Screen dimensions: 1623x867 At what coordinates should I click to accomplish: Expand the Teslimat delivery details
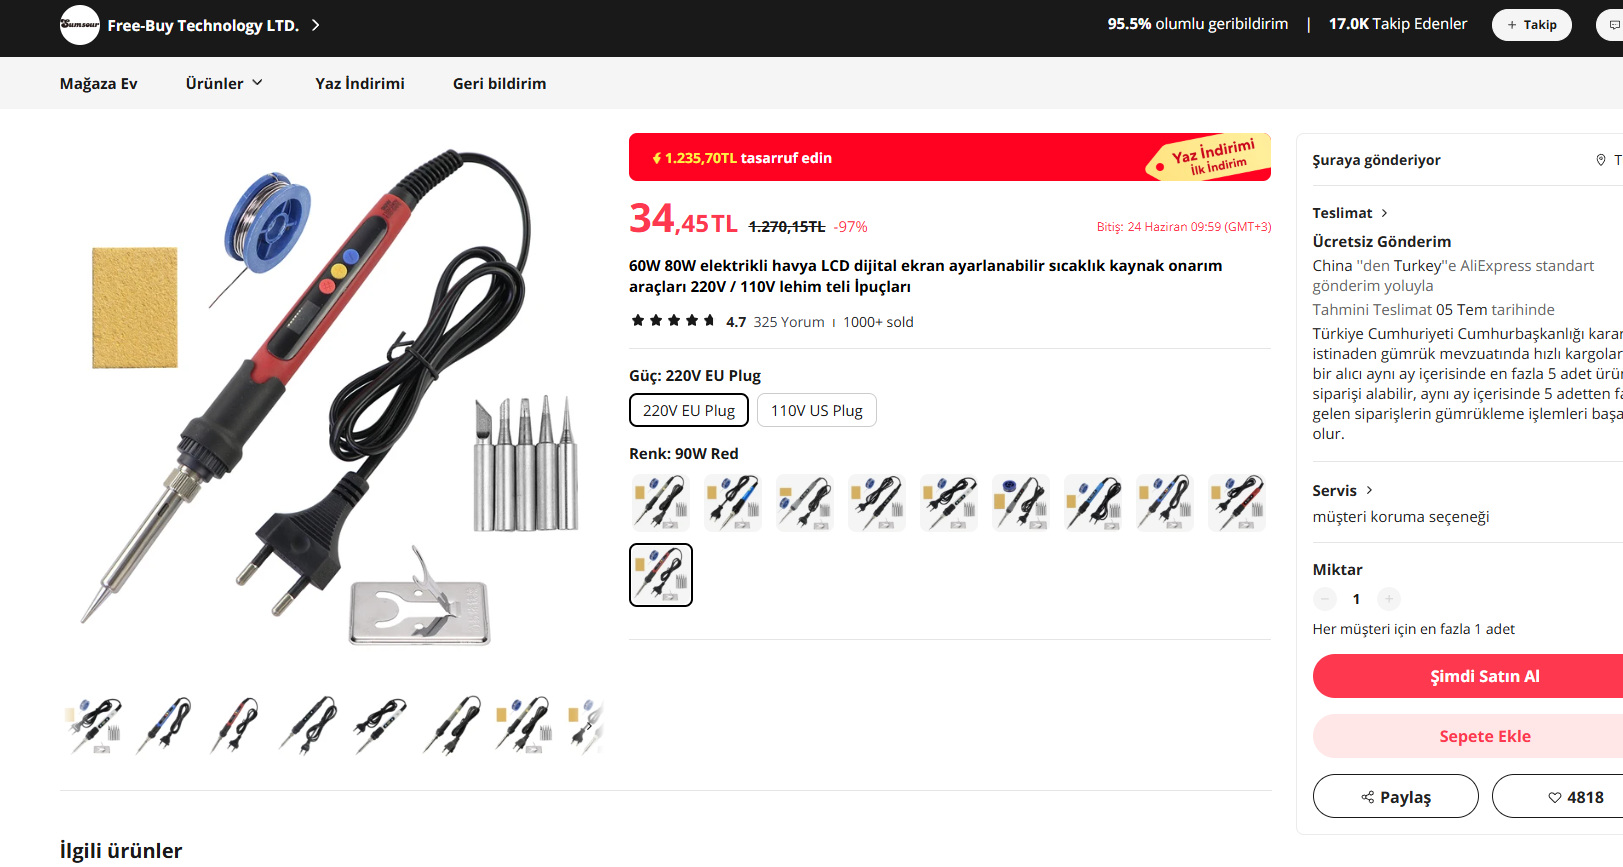(x=1350, y=213)
